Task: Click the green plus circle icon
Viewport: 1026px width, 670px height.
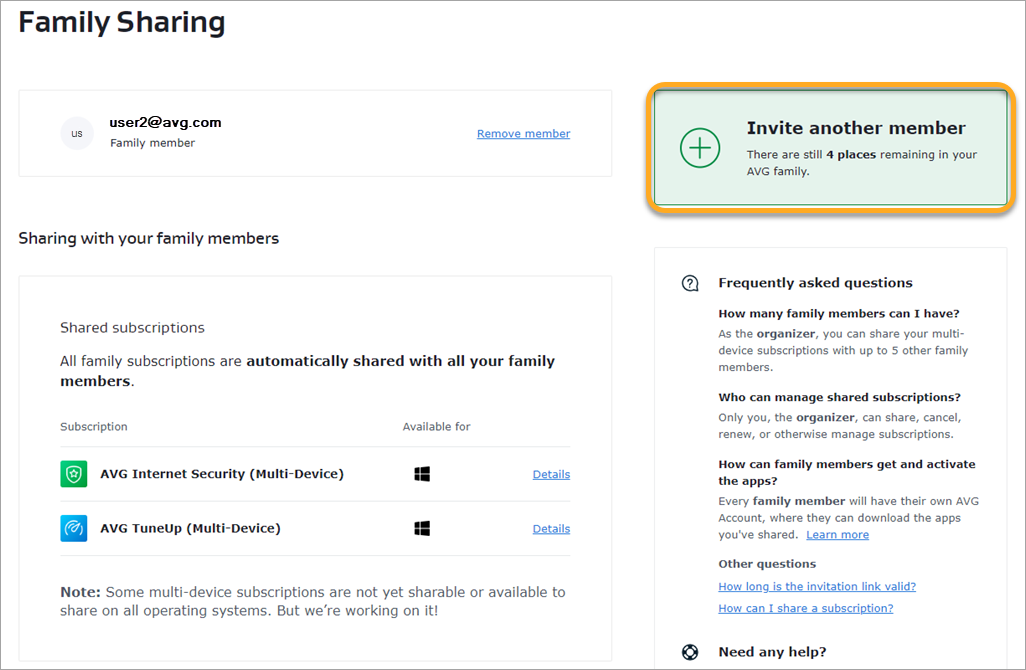Action: pyautogui.click(x=700, y=148)
